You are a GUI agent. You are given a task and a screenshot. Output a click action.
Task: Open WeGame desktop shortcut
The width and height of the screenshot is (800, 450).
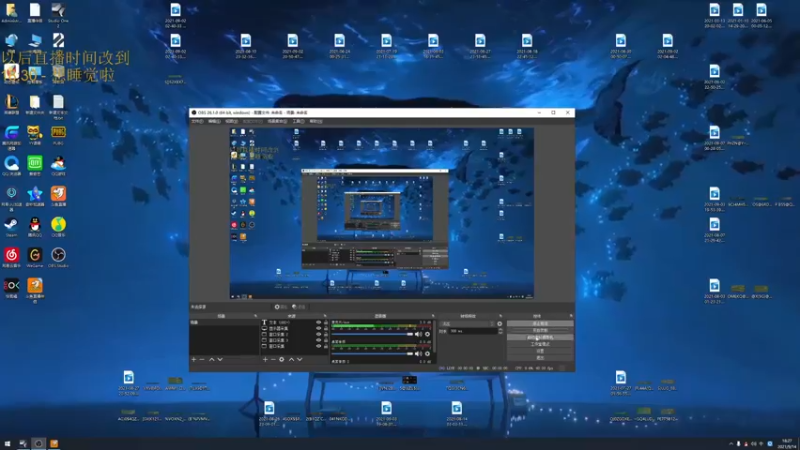tap(35, 257)
